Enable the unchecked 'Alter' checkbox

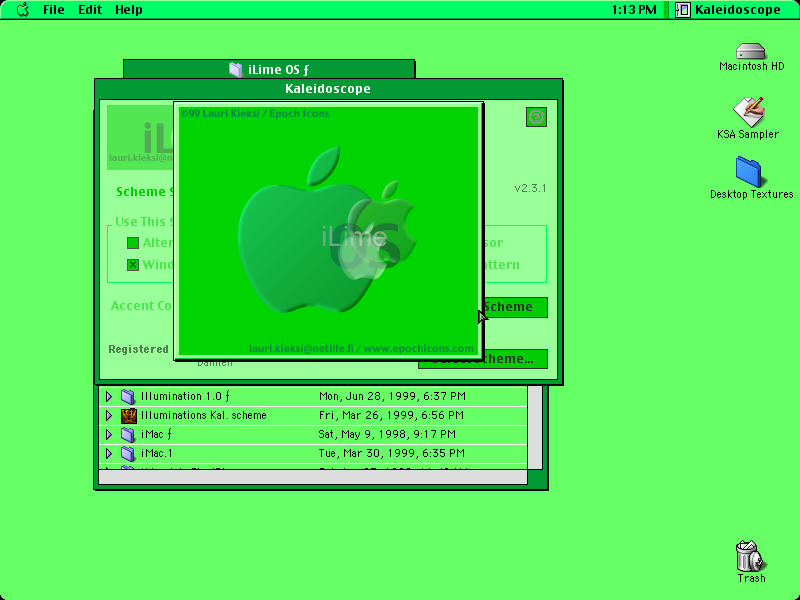click(133, 243)
